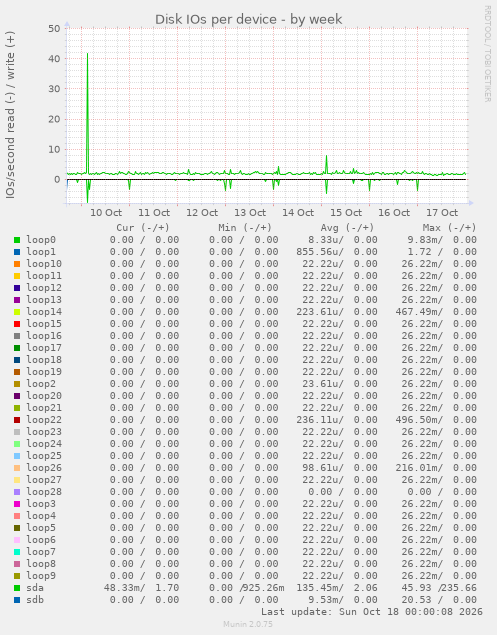Click the loop1 blue color swatch
Viewport: 497px width, 635px height.
point(17,252)
